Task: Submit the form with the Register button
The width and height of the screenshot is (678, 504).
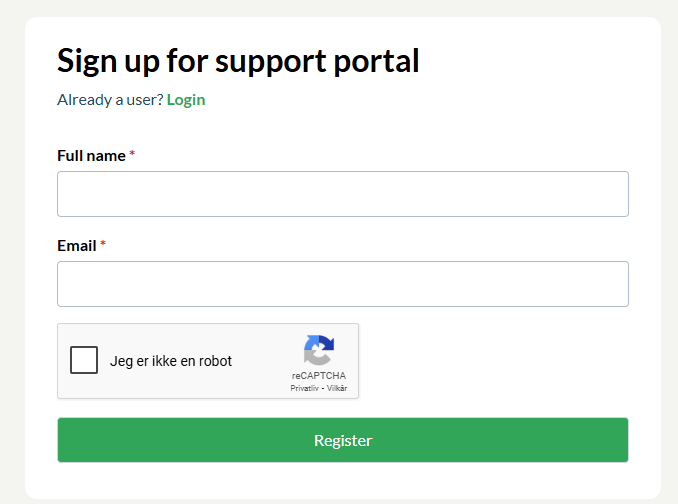Action: pos(343,440)
